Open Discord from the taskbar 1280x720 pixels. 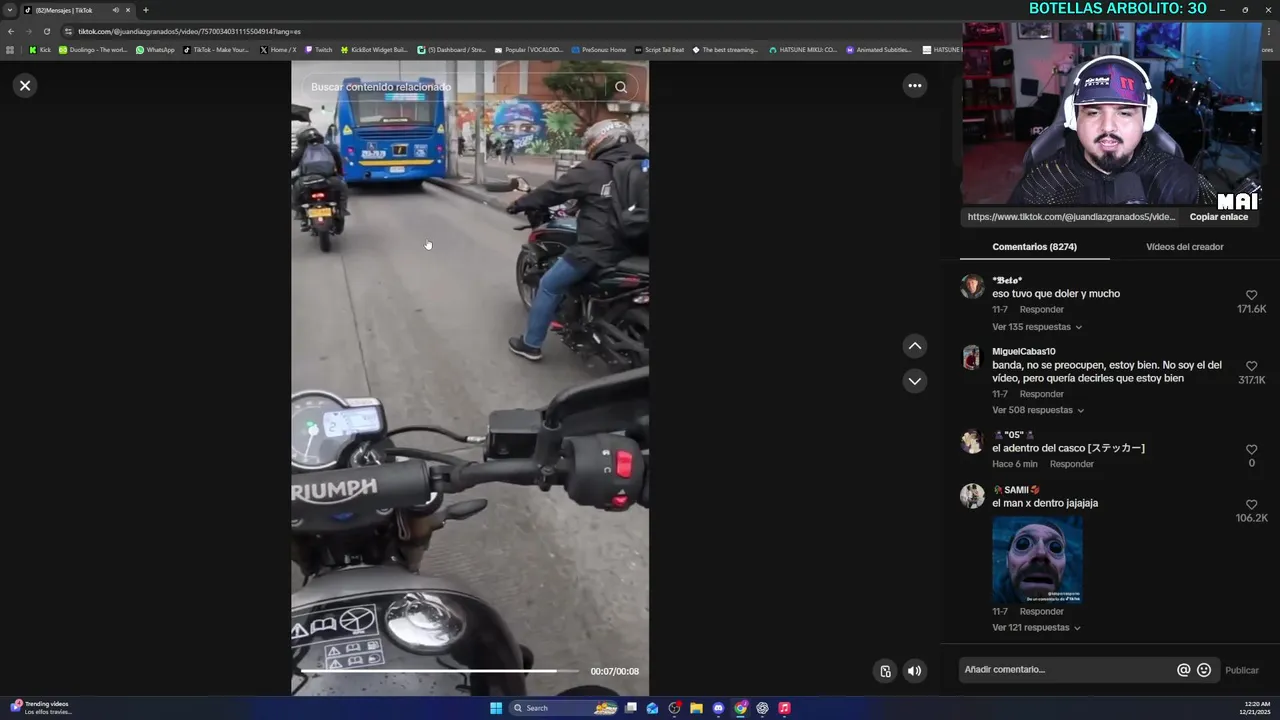[718, 708]
